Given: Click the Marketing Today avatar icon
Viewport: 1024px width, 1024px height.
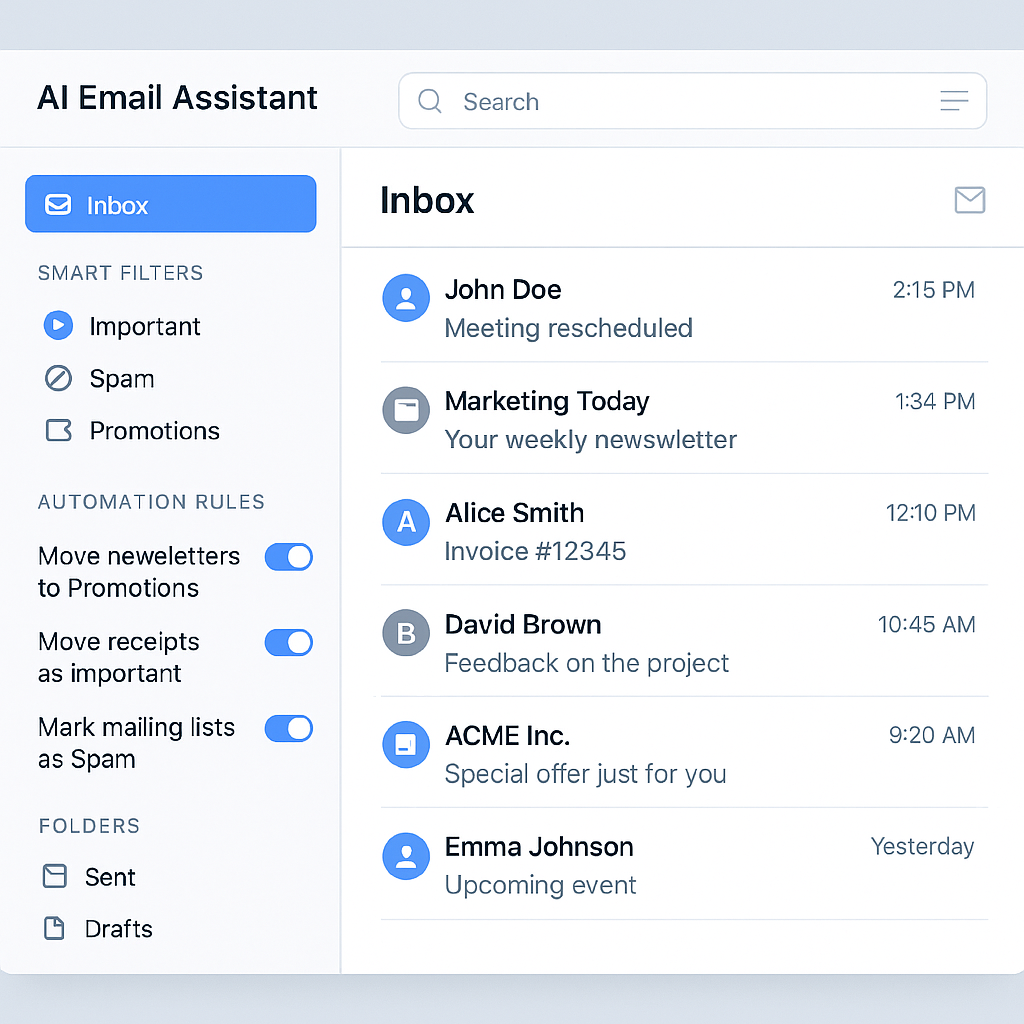Looking at the screenshot, I should pyautogui.click(x=406, y=410).
